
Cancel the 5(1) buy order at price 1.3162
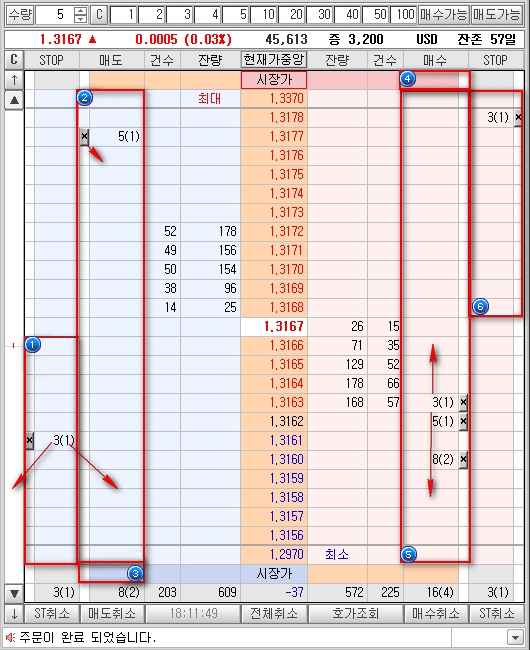pyautogui.click(x=463, y=421)
